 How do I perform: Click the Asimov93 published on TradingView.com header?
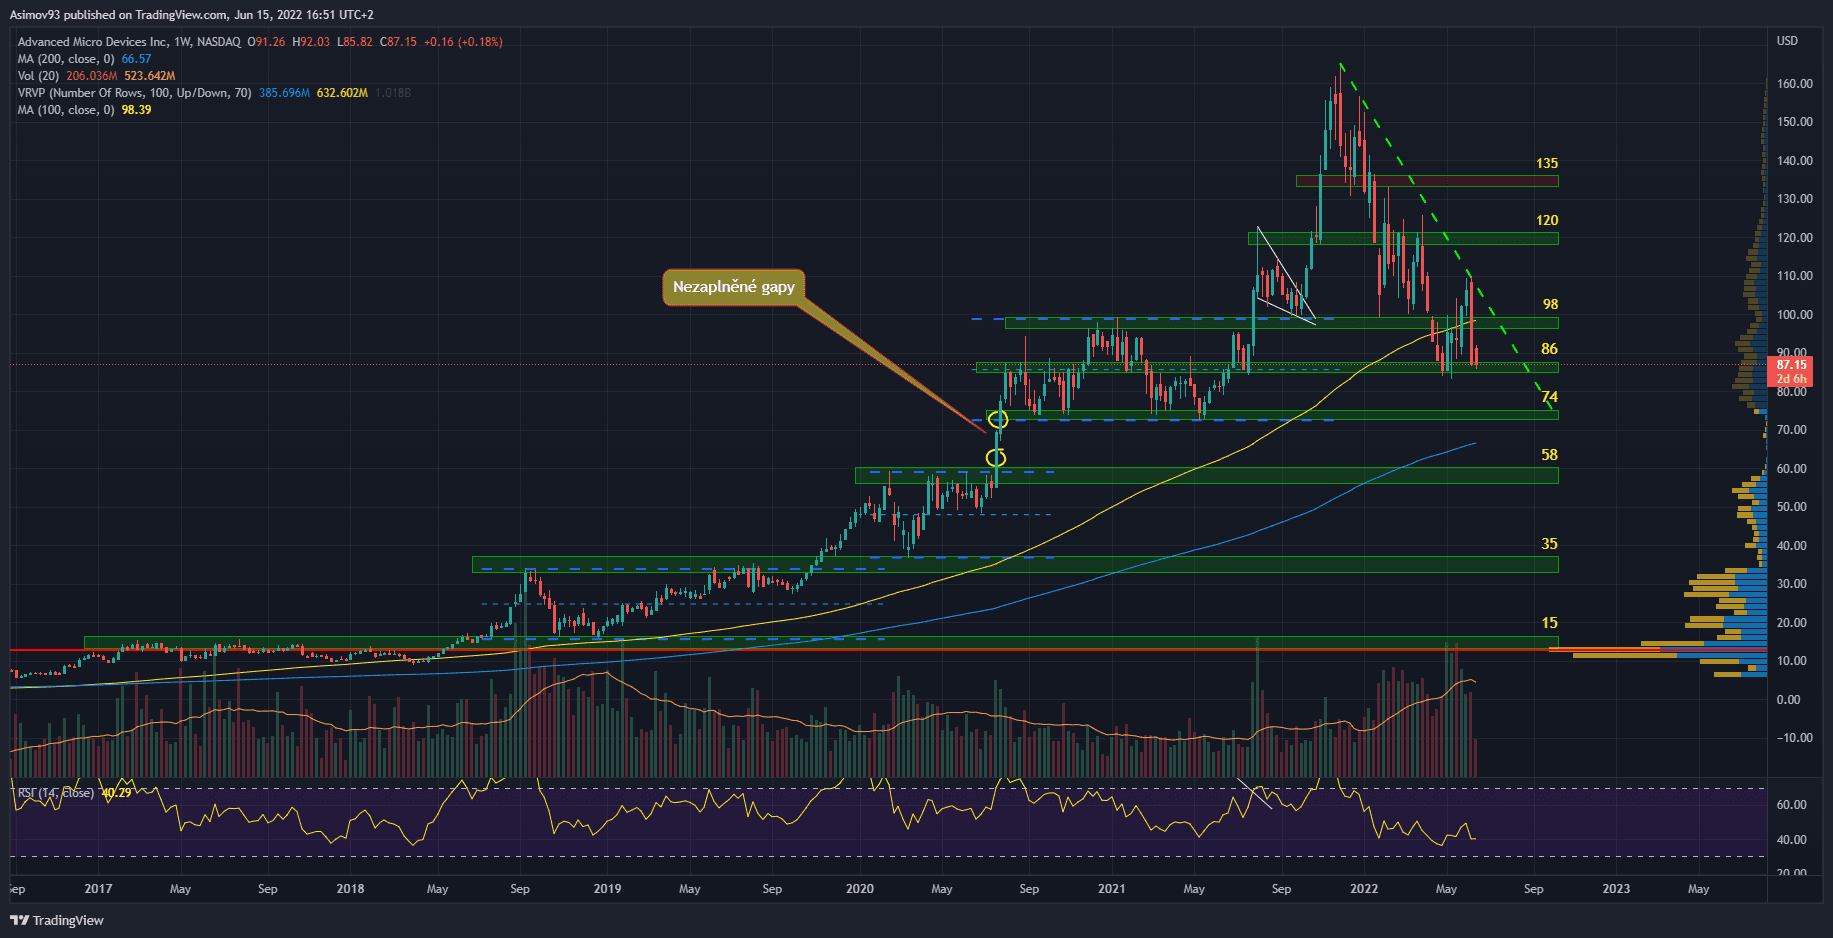(192, 15)
